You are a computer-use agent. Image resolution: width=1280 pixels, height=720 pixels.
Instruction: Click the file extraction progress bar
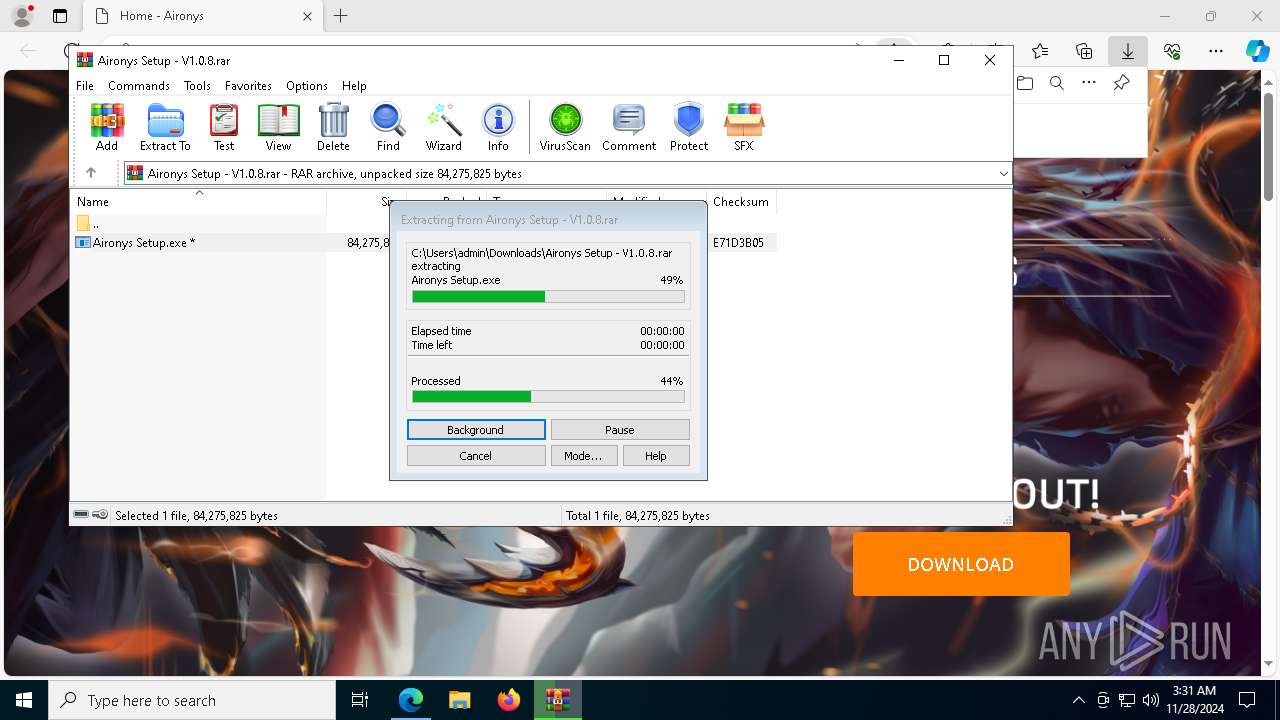point(548,297)
